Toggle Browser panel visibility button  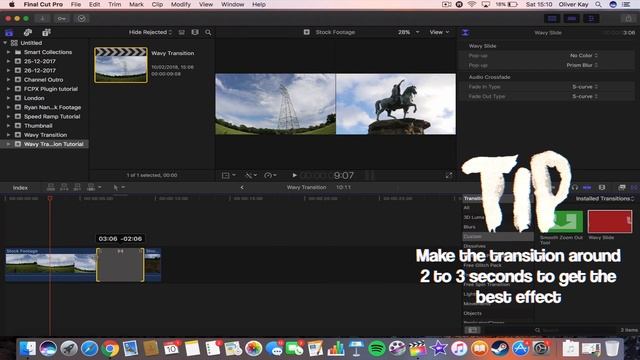(x=552, y=18)
